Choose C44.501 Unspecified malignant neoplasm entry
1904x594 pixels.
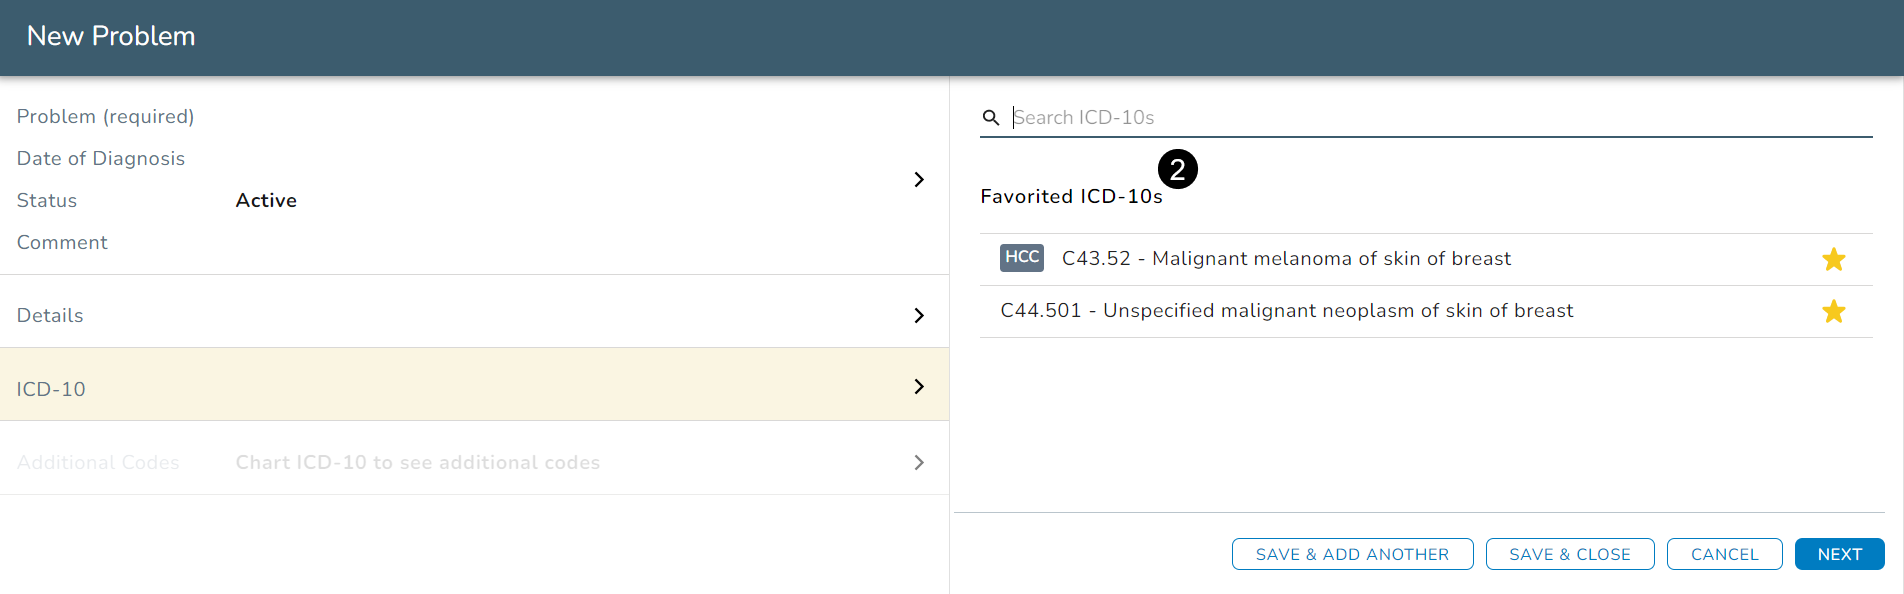tap(1286, 311)
